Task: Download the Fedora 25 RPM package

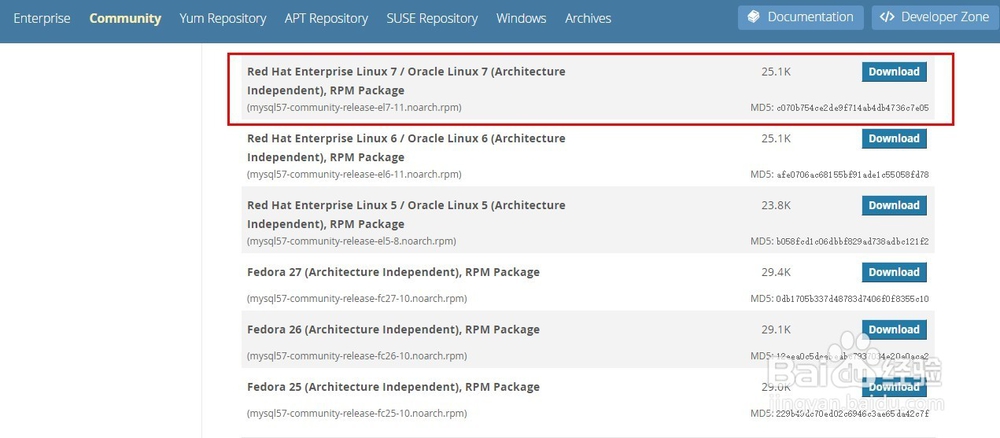Action: (x=894, y=387)
